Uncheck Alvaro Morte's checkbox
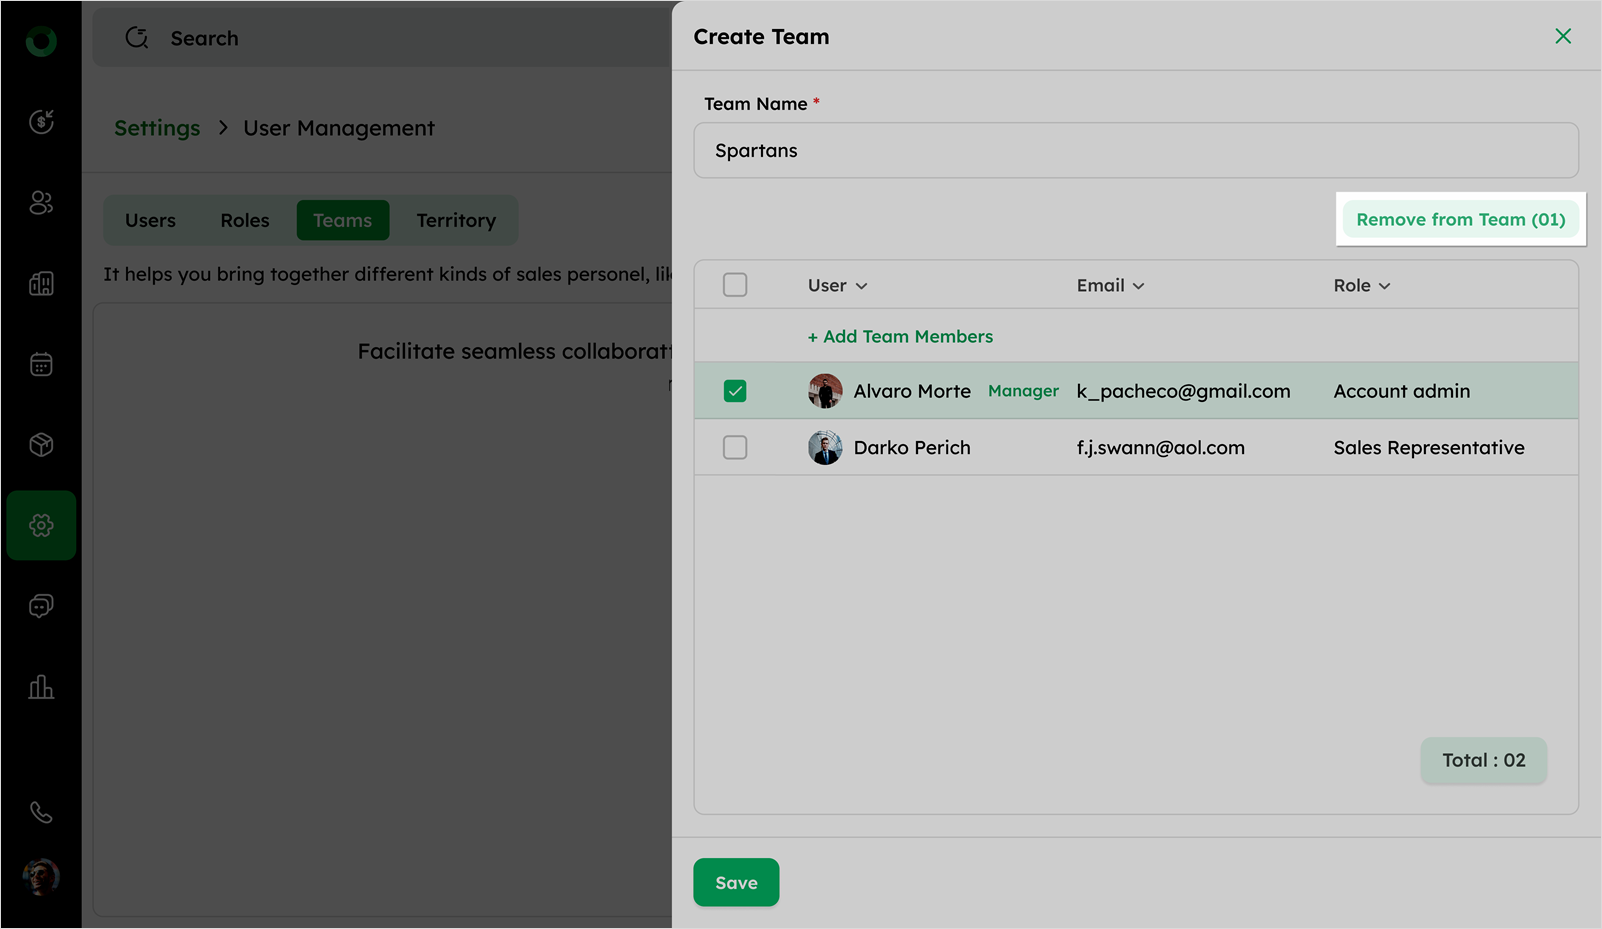Screen dimensions: 1602x929 tap(735, 391)
